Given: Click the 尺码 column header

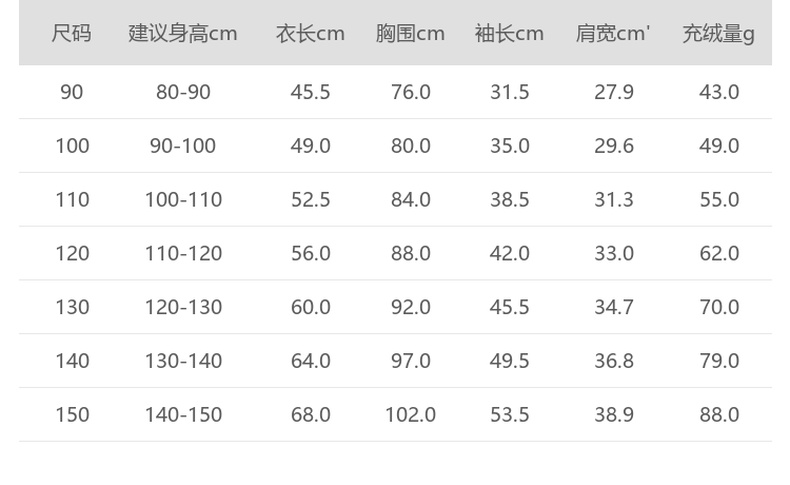Looking at the screenshot, I should click(71, 34).
